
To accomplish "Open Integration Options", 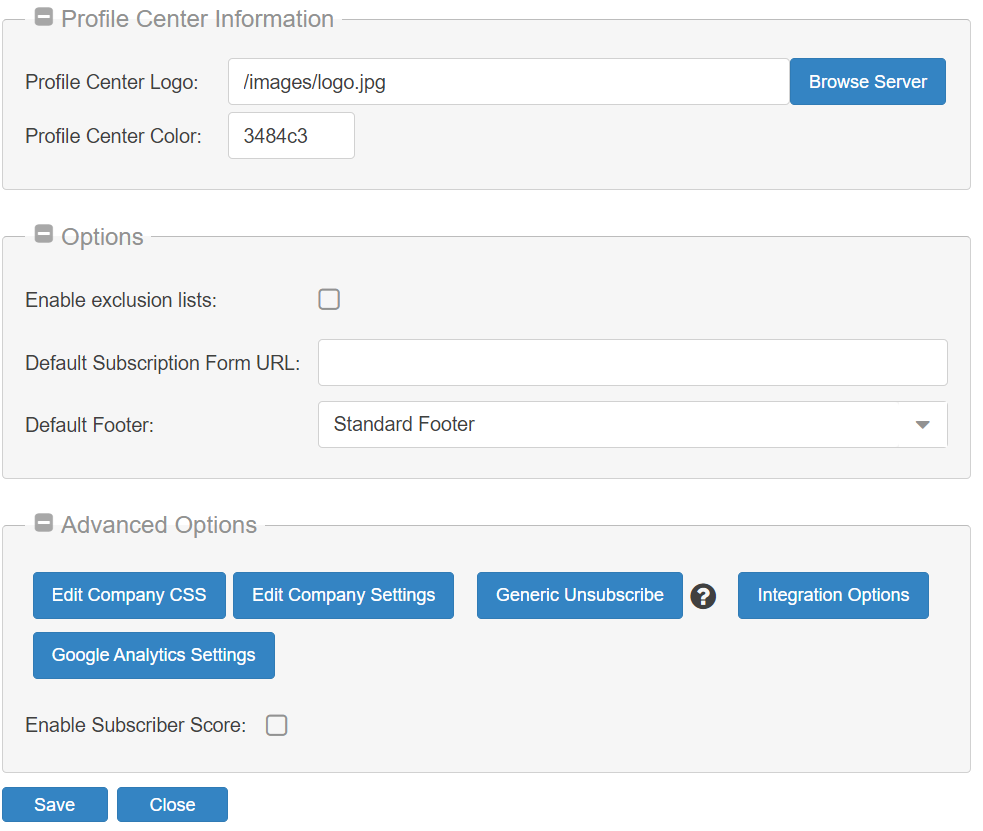I will point(833,595).
